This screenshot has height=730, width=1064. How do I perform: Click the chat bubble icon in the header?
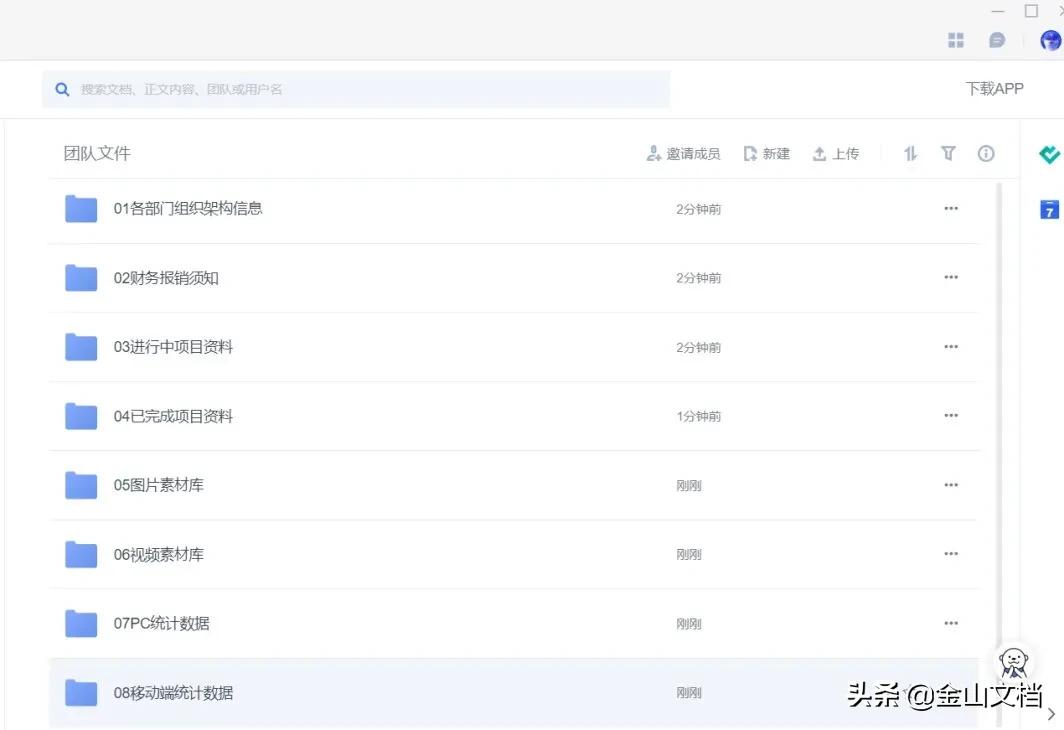[997, 40]
